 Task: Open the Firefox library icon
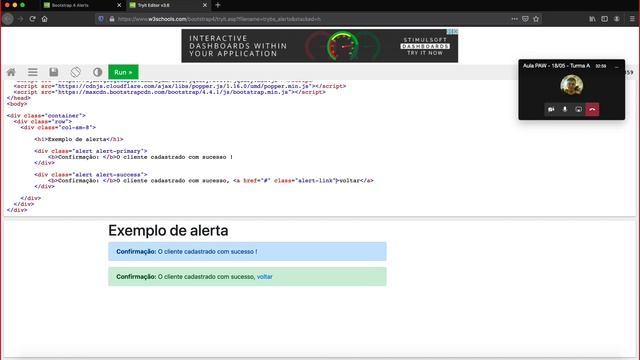tap(592, 19)
